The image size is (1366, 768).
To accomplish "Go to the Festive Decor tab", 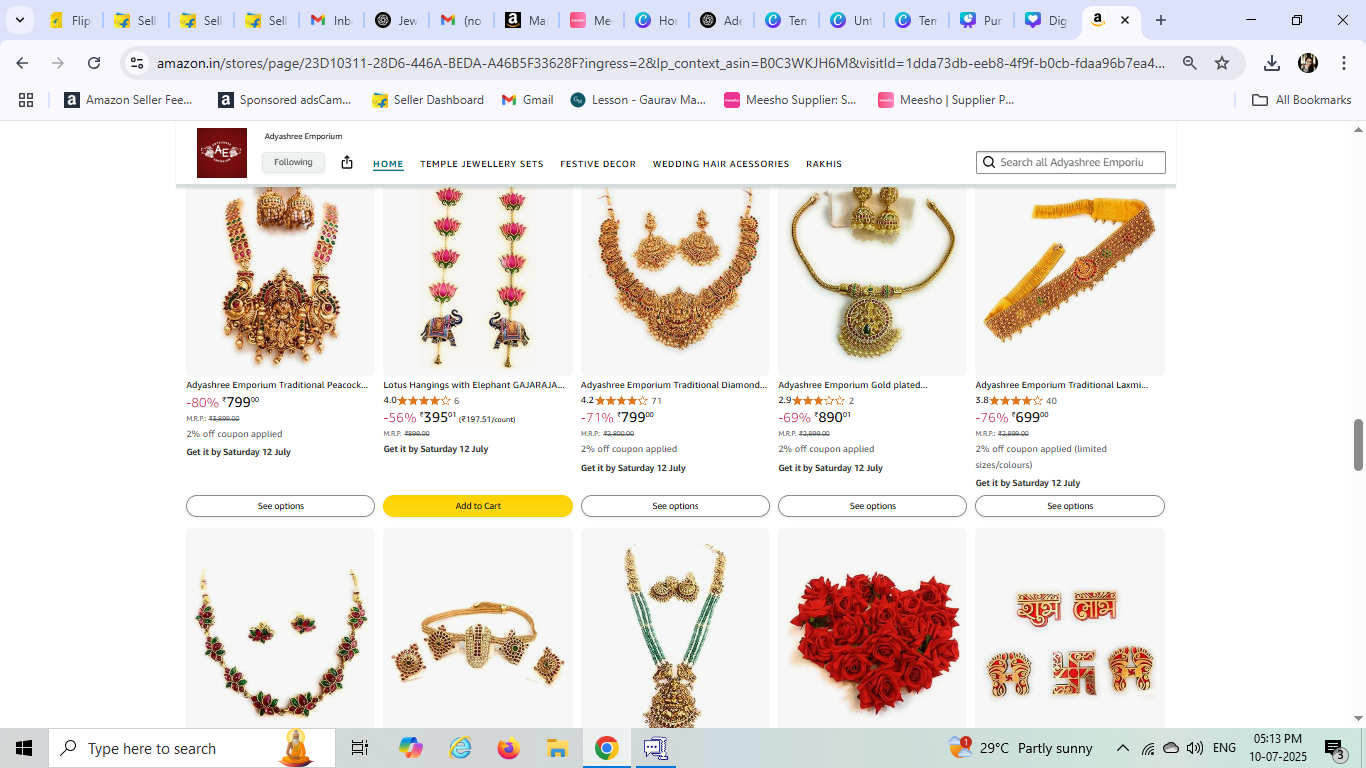I will [x=597, y=164].
